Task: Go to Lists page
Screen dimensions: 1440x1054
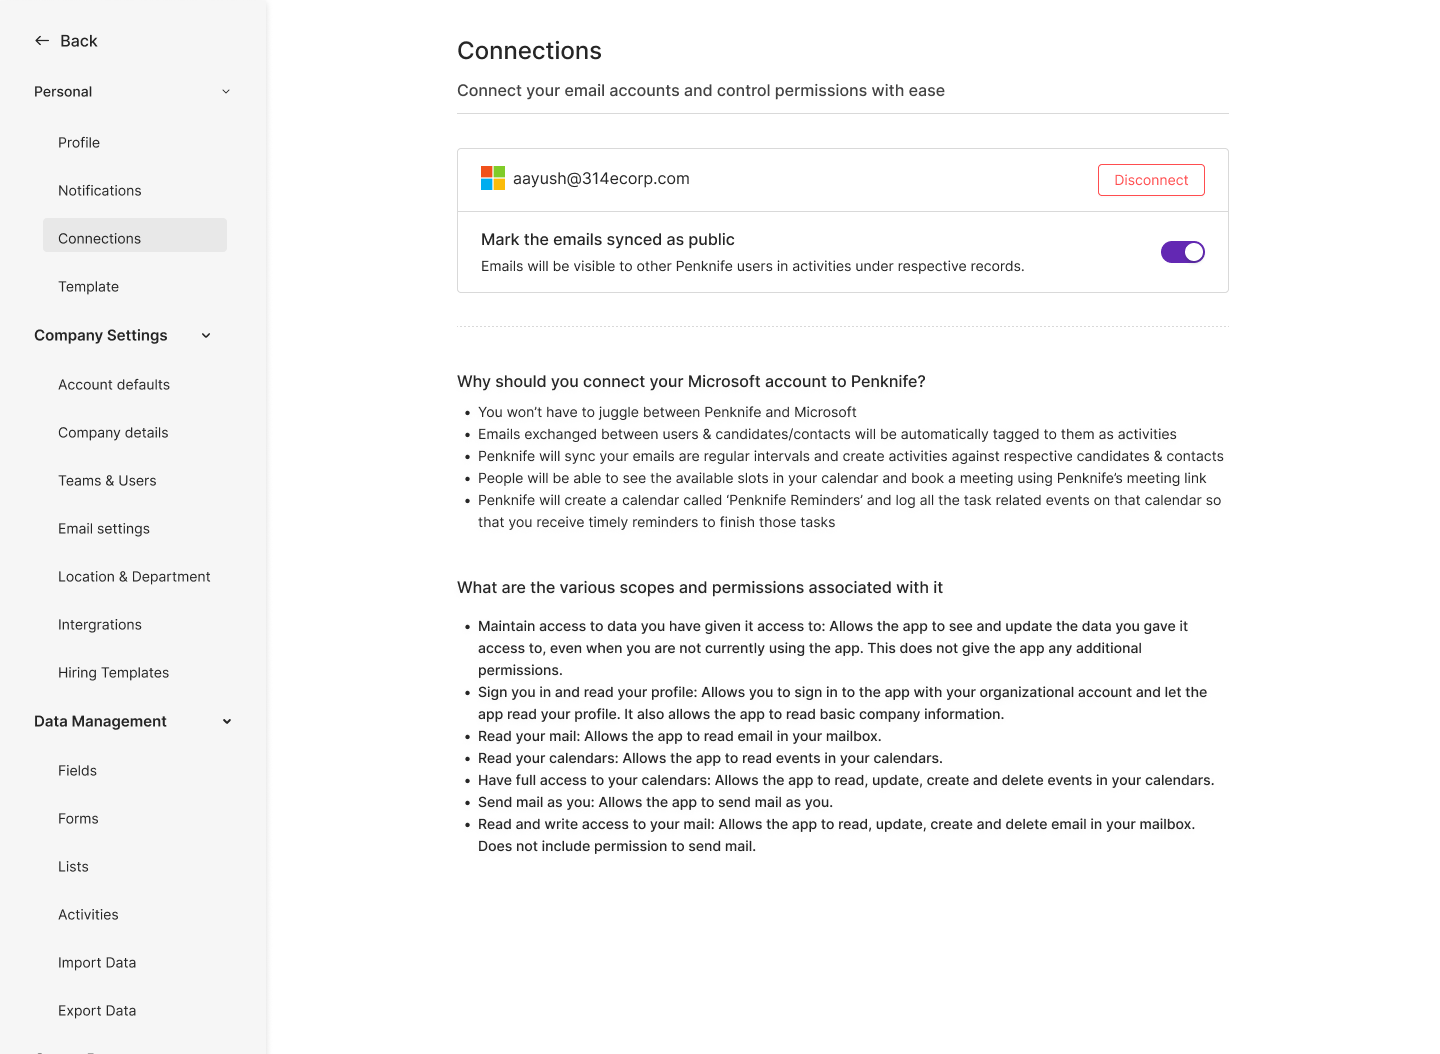Action: (73, 867)
